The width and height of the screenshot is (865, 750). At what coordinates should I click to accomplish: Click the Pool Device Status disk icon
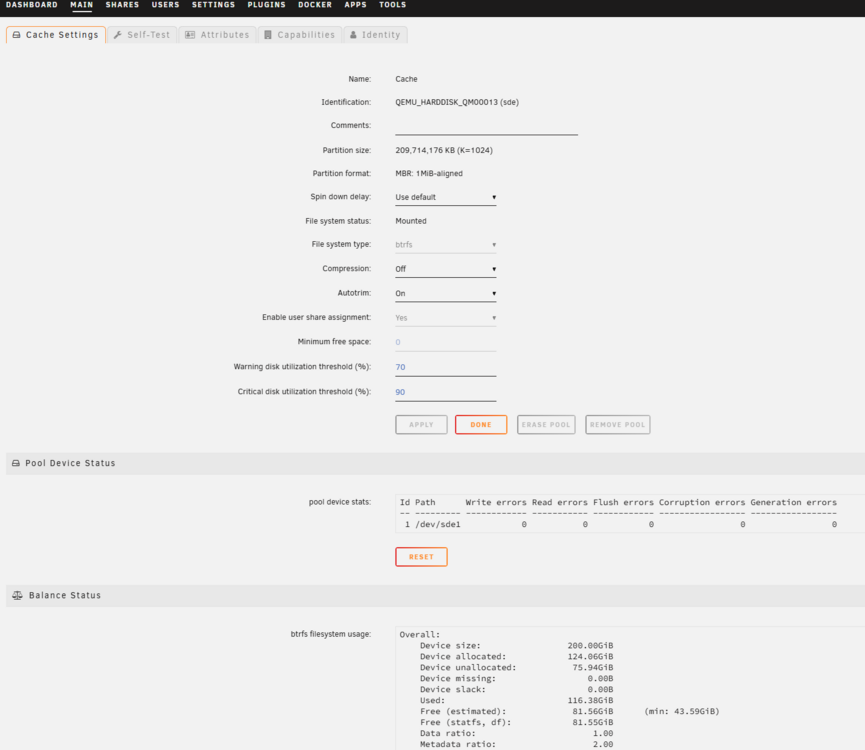coord(16,463)
